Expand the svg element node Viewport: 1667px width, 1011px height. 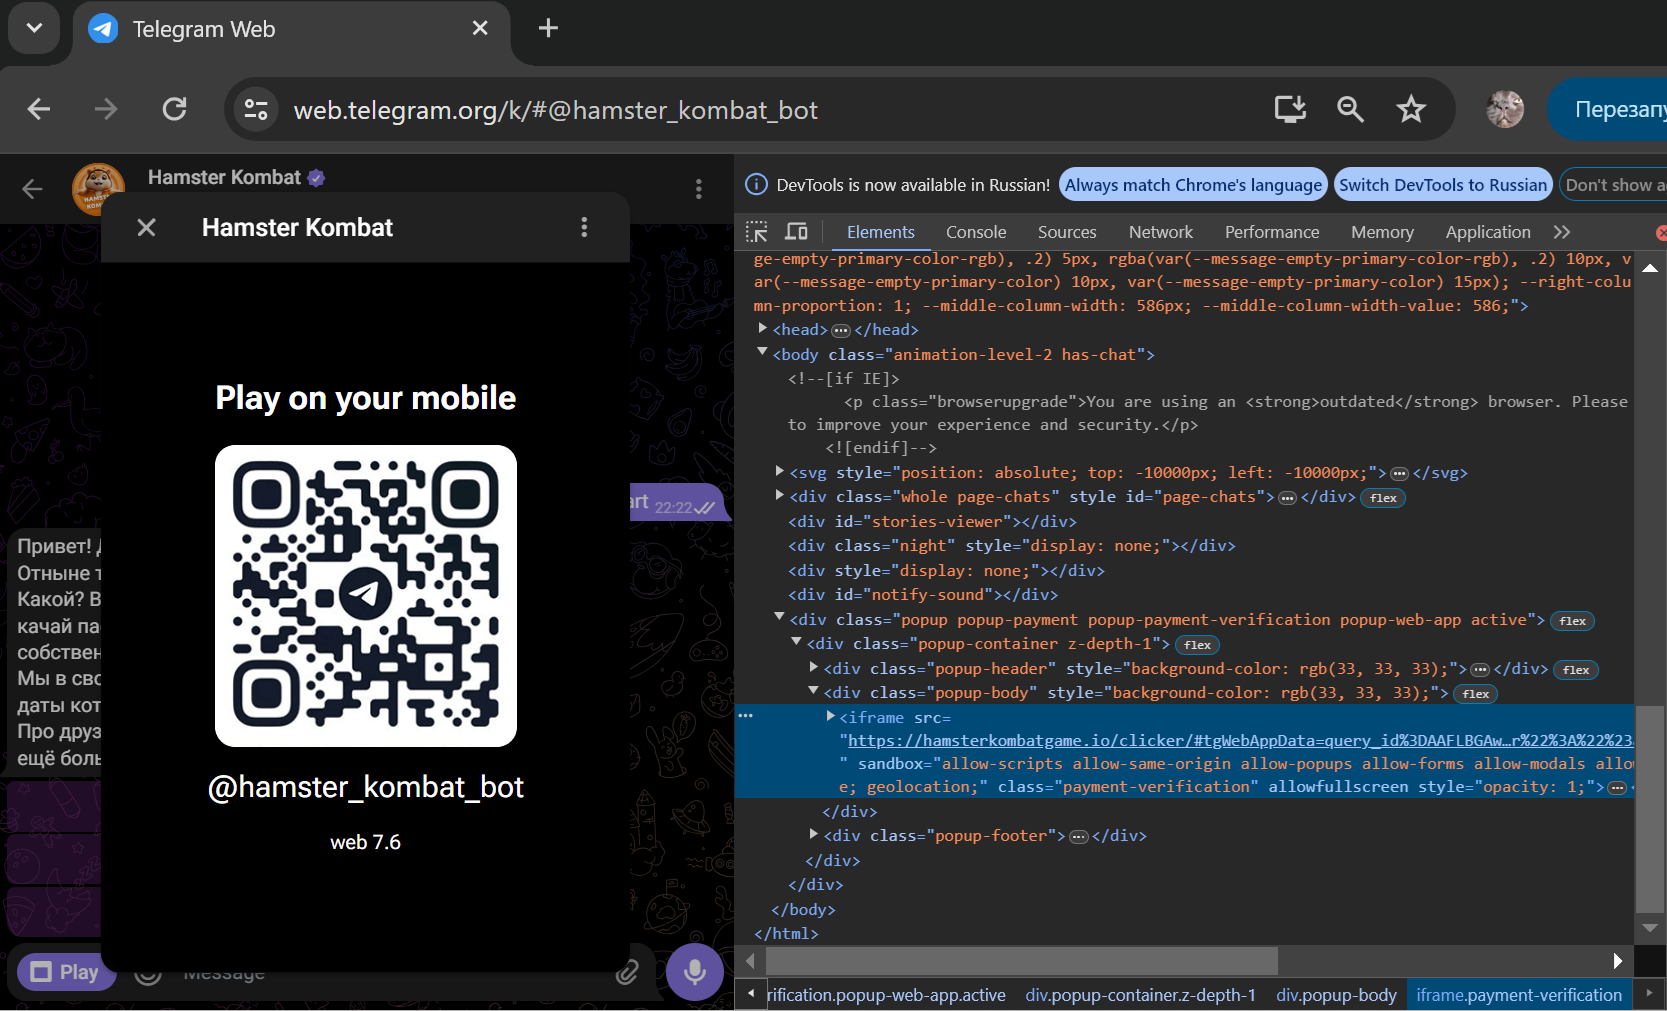(780, 470)
